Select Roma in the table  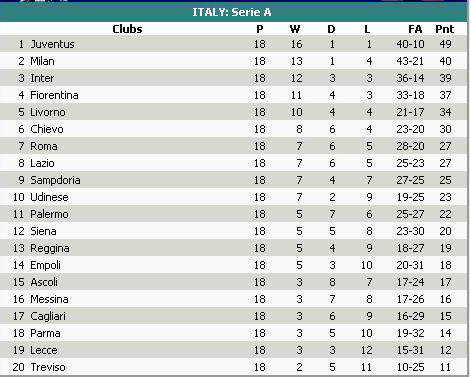point(44,146)
